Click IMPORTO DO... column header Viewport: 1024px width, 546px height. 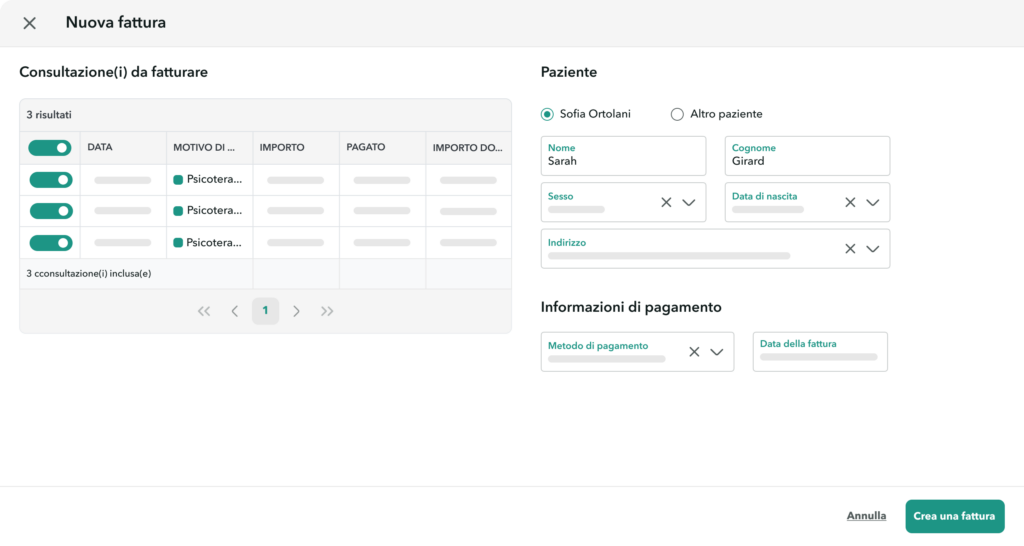pyautogui.click(x=468, y=148)
